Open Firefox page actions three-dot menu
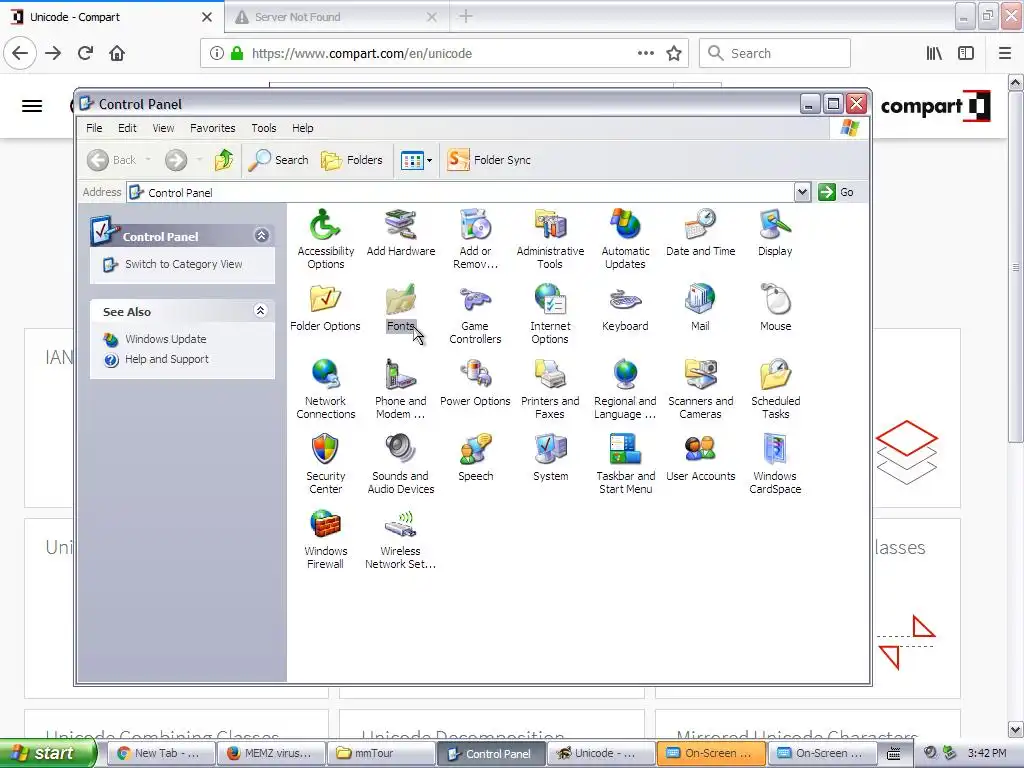The width and height of the screenshot is (1024, 768). click(645, 53)
